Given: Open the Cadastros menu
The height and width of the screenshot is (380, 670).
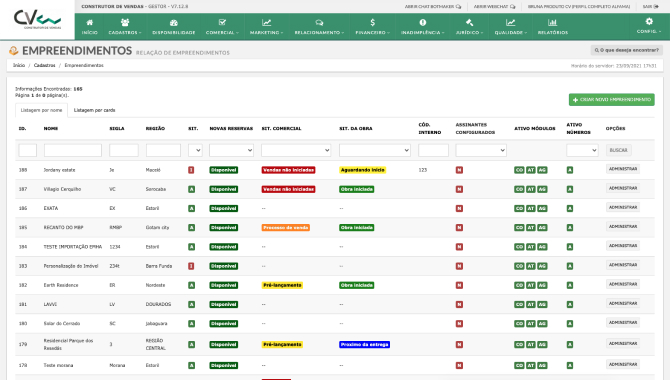Looking at the screenshot, I should point(125,27).
